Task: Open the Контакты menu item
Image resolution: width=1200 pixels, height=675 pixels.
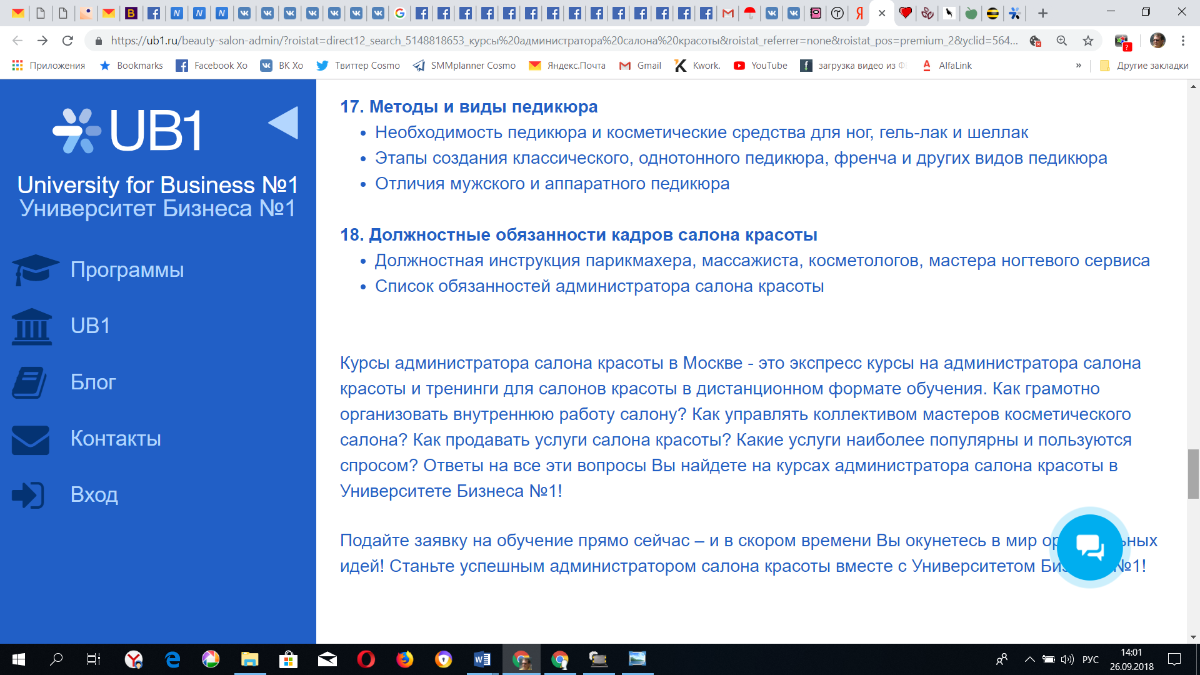Action: [115, 439]
